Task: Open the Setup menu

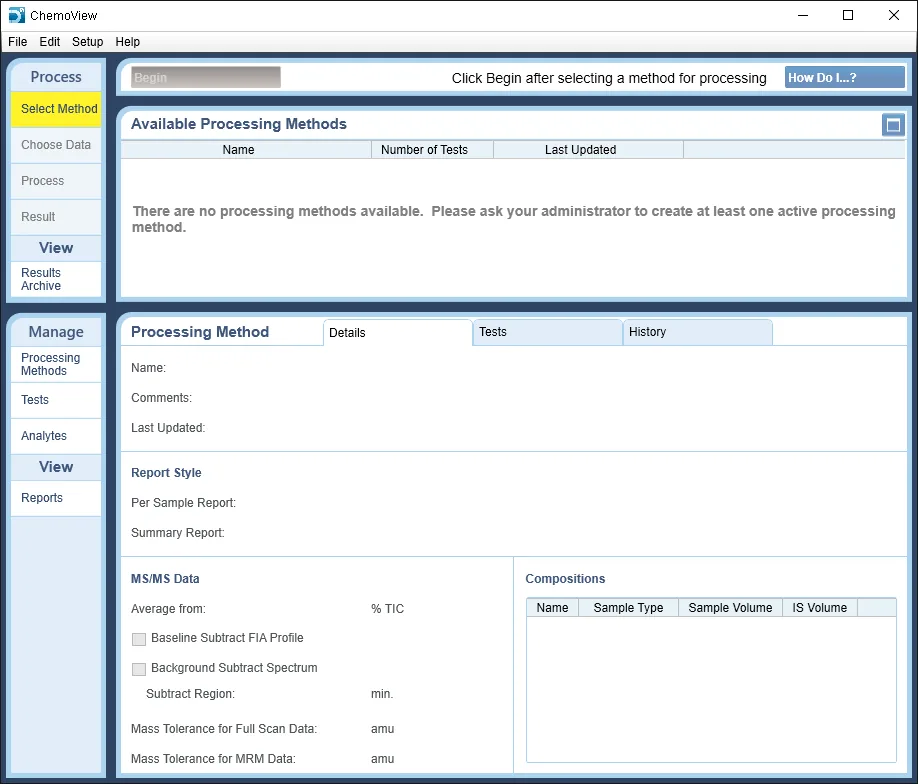Action: coord(87,42)
